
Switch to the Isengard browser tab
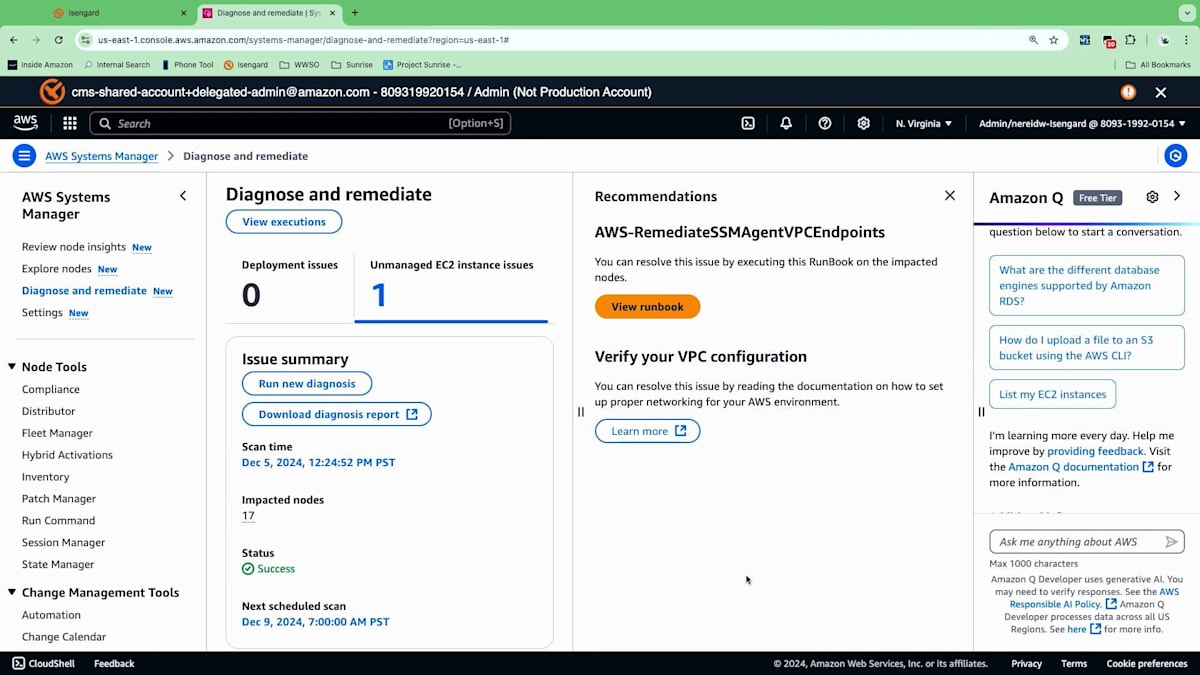pyautogui.click(x=120, y=13)
